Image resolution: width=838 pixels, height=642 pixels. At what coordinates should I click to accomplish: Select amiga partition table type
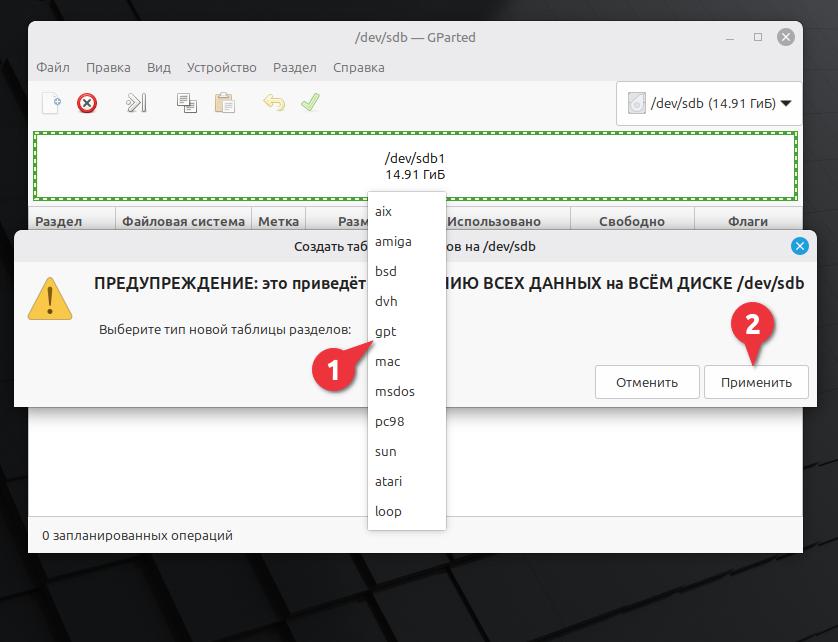pos(407,241)
